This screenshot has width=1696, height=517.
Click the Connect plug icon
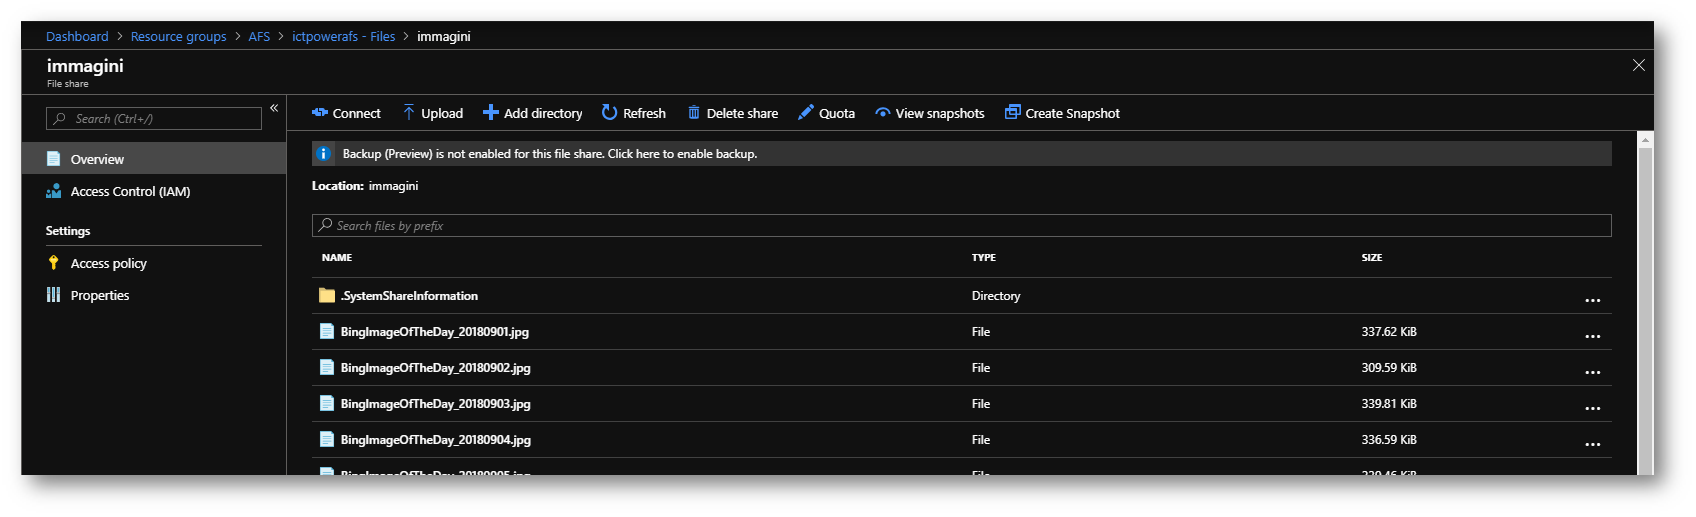click(x=320, y=113)
